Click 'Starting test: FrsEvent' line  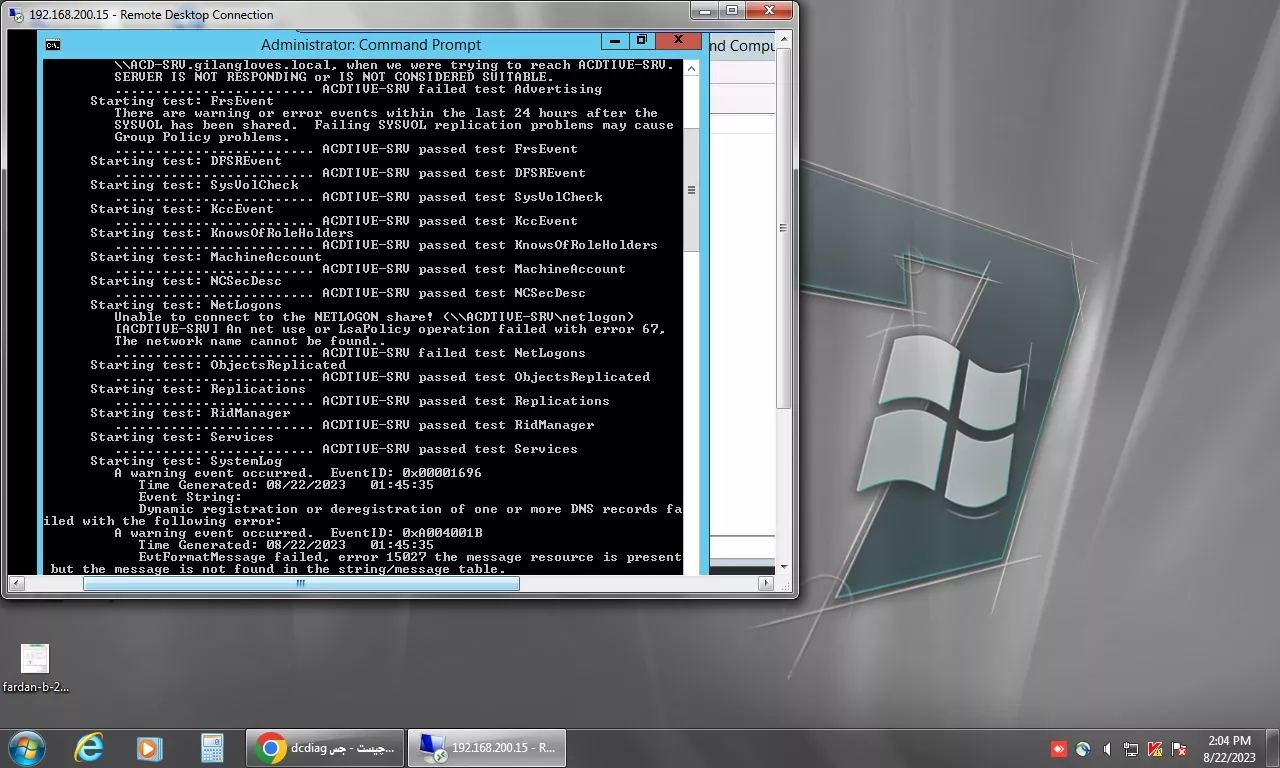coord(182,101)
